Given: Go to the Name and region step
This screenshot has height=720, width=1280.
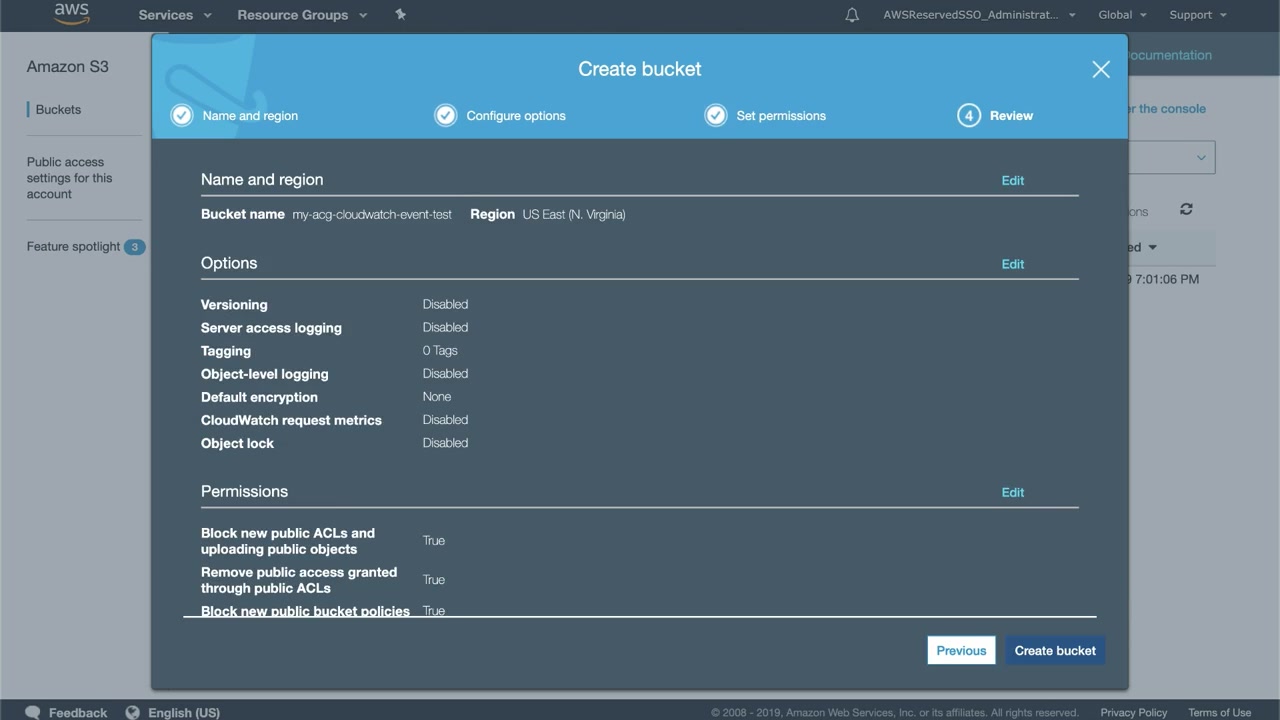Looking at the screenshot, I should pos(250,116).
